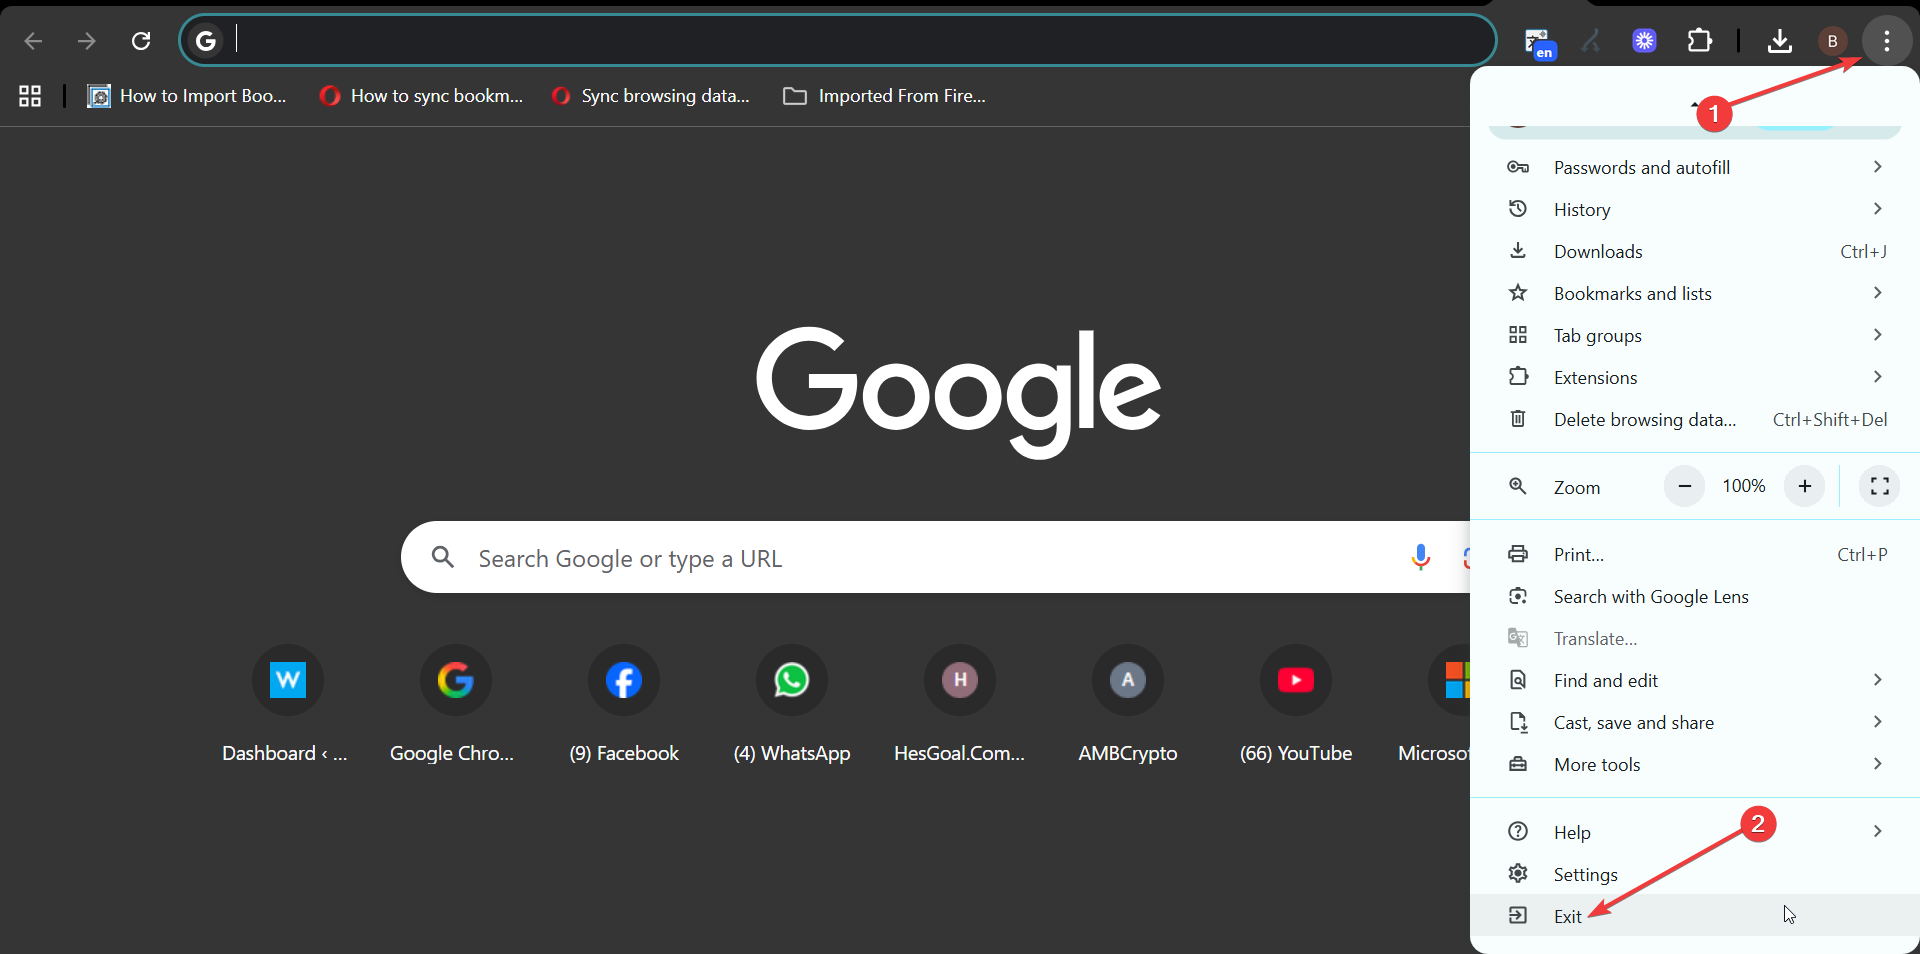This screenshot has width=1920, height=954.
Task: Expand Tab groups submenu arrow
Action: tap(1877, 335)
